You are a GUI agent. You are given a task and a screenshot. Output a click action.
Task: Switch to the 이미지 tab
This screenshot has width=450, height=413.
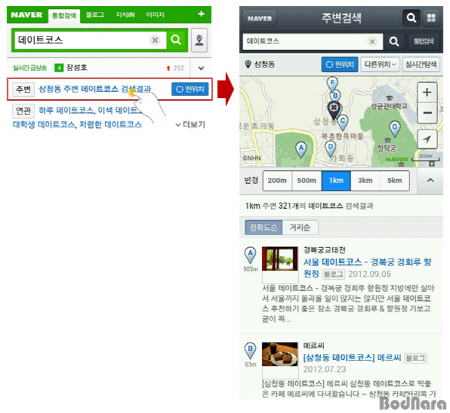(155, 15)
